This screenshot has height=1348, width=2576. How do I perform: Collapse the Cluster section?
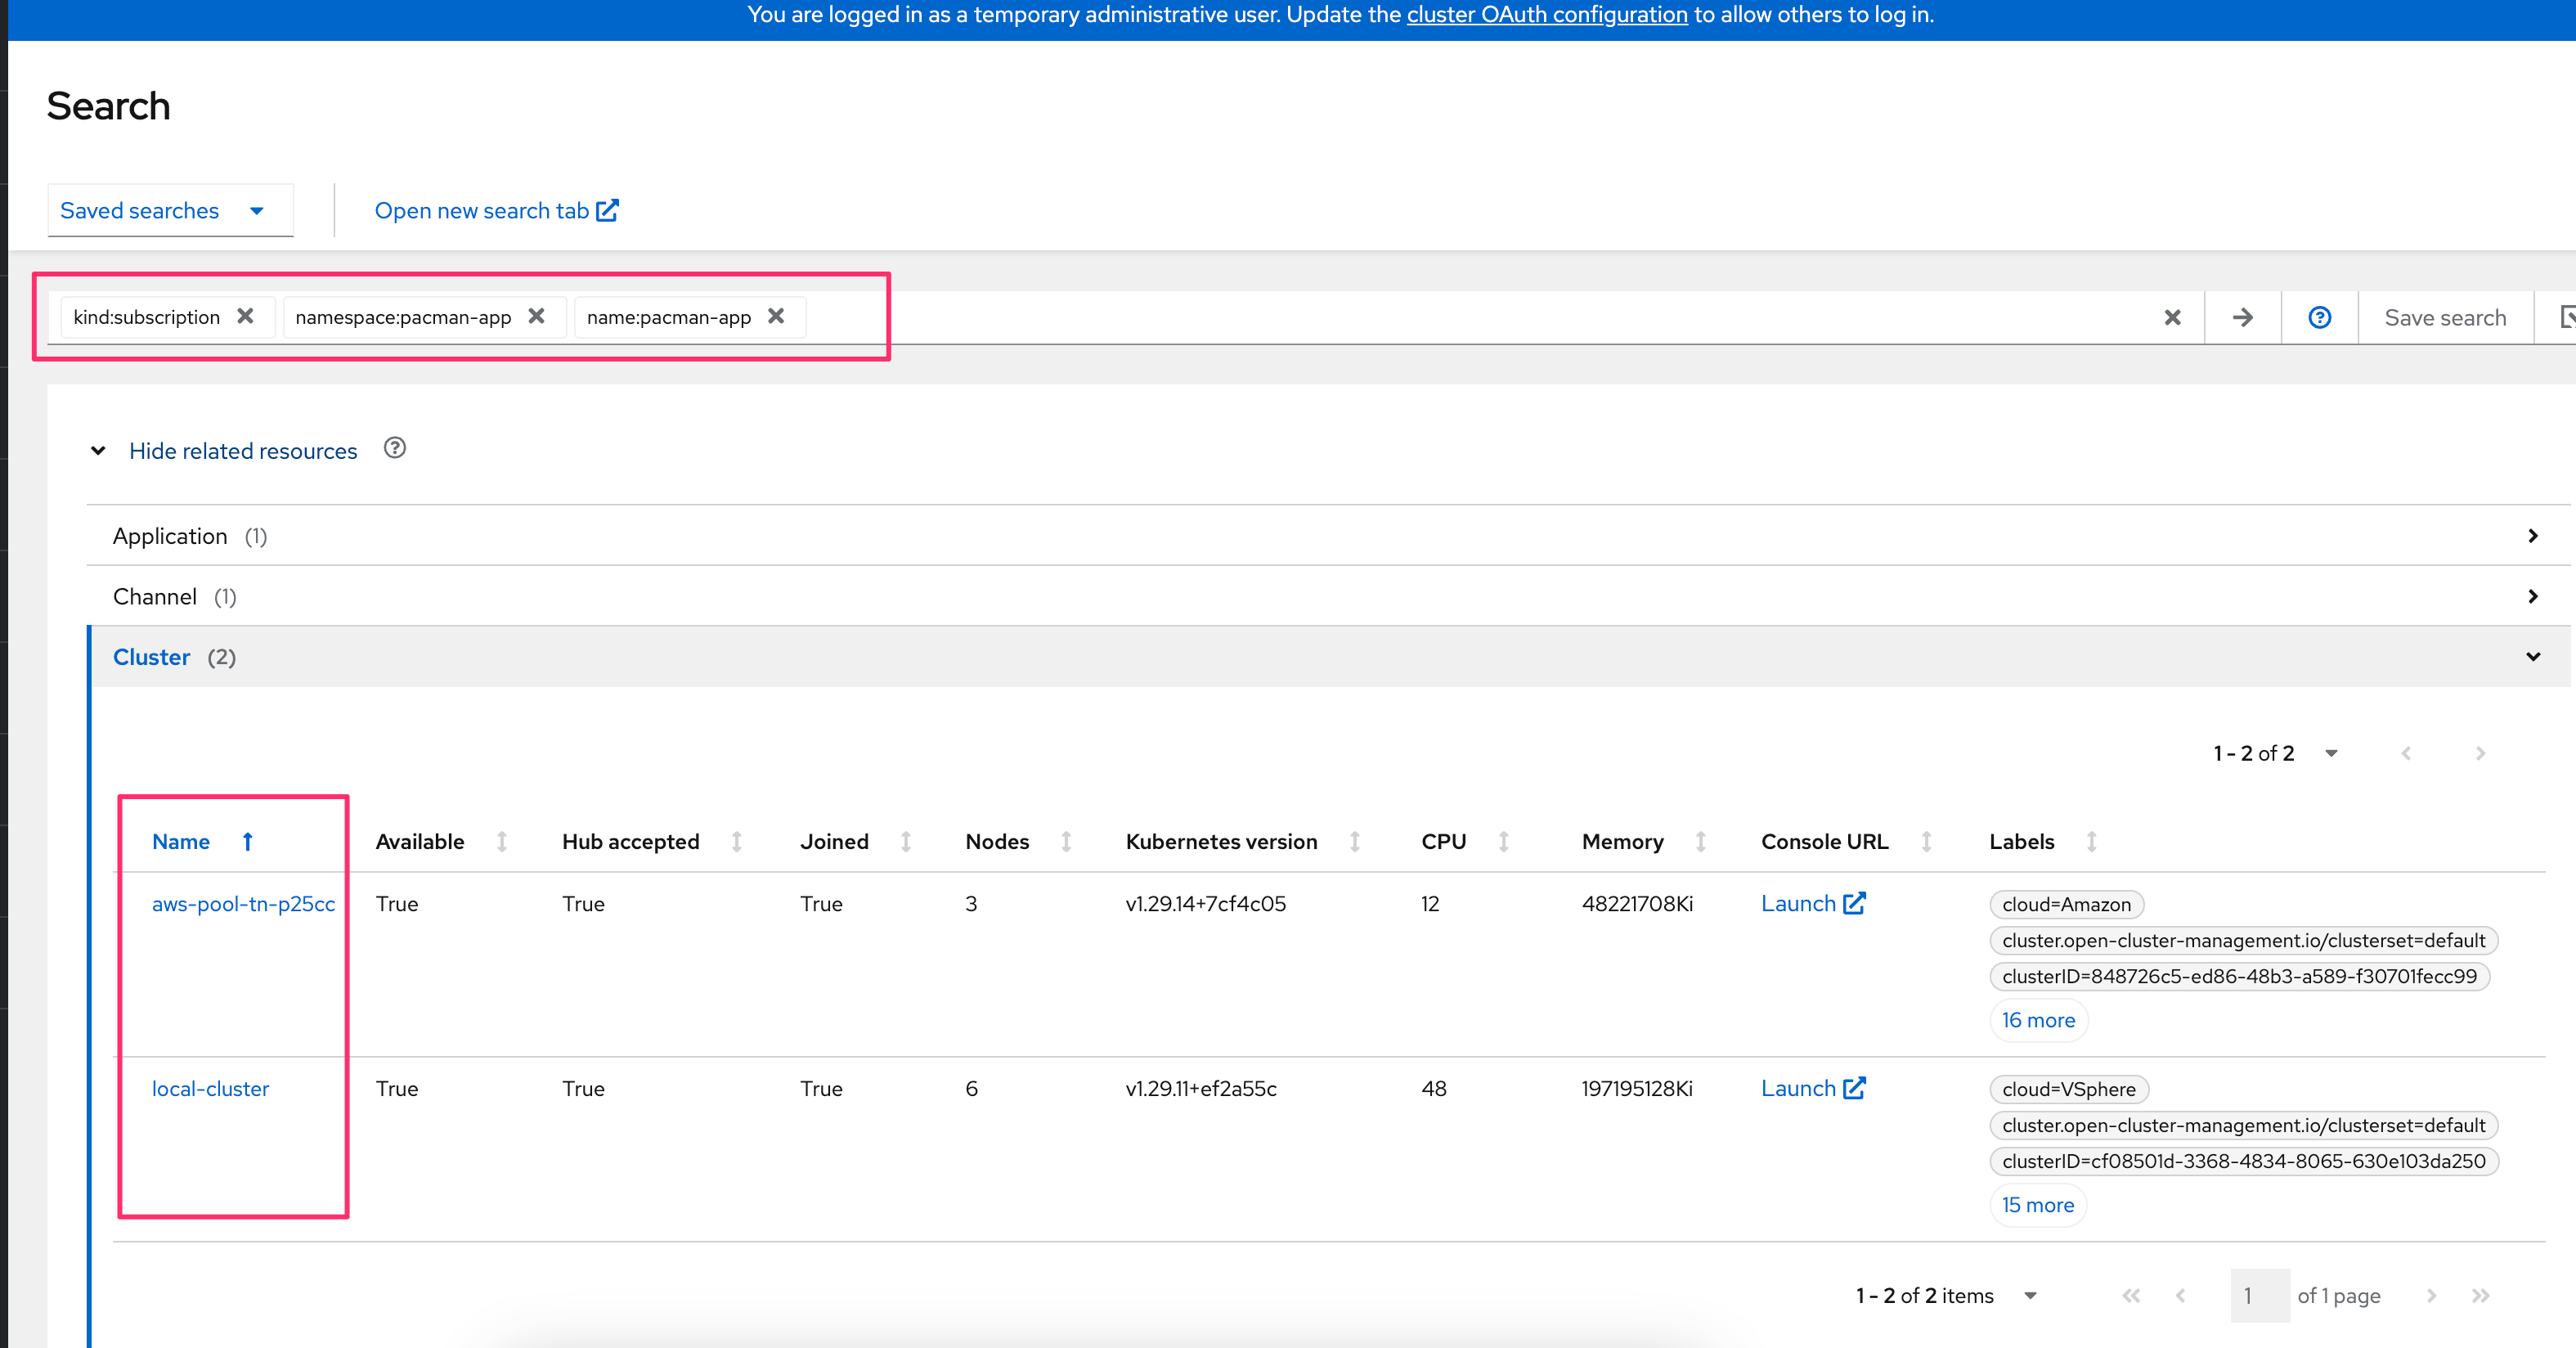click(2532, 657)
